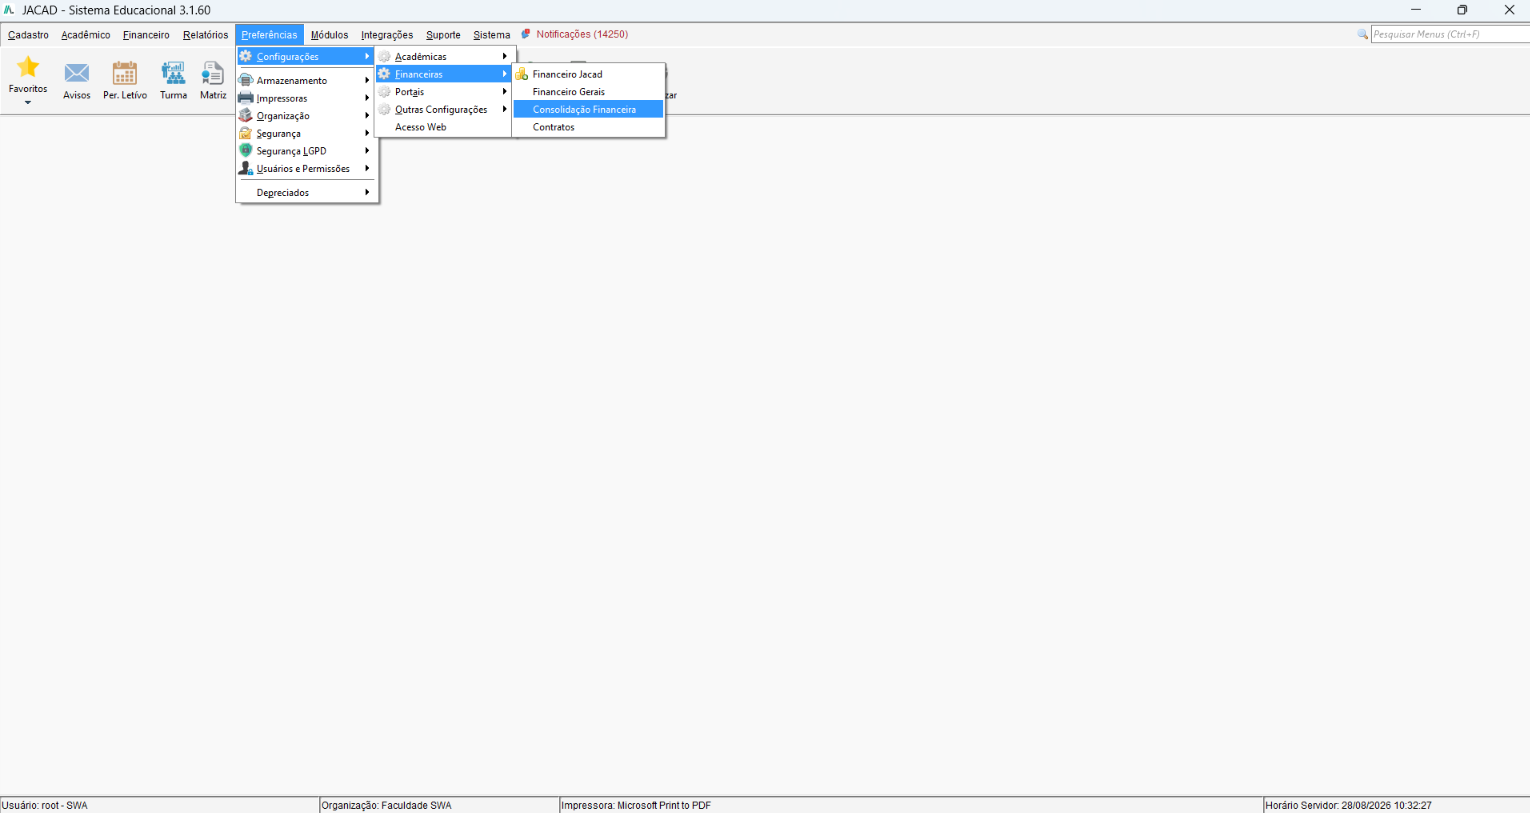Expand the Depreciados submenu
This screenshot has height=813, width=1530.
click(x=305, y=192)
